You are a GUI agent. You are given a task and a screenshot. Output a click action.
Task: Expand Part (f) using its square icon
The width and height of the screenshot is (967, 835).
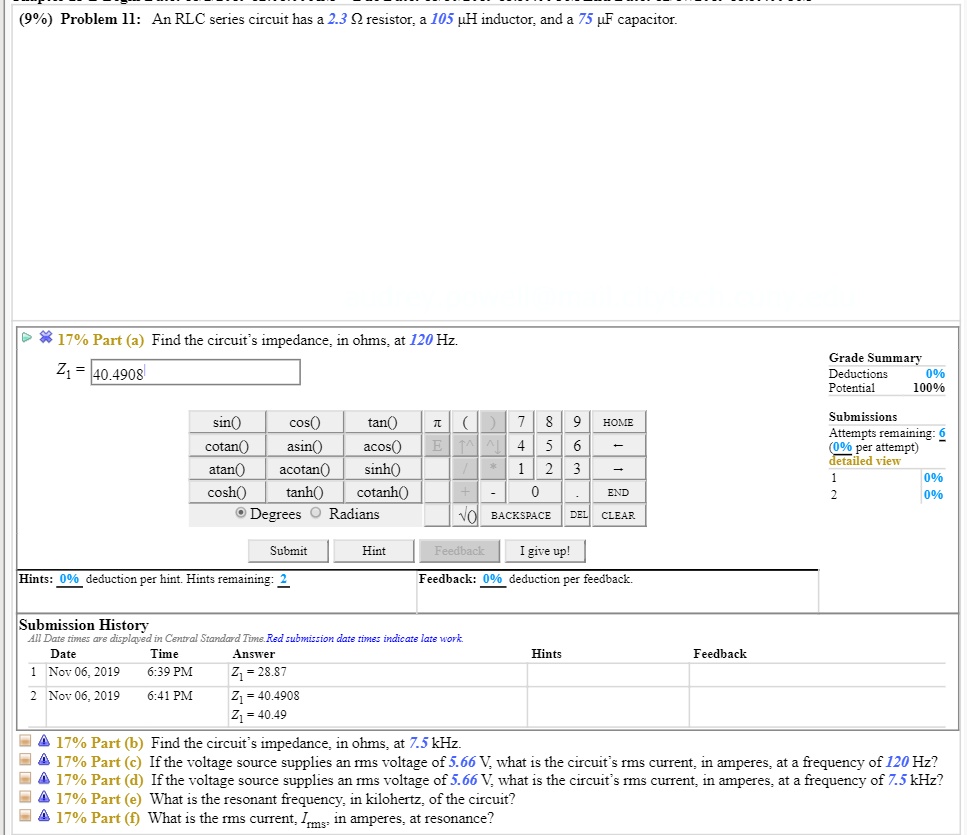28,818
